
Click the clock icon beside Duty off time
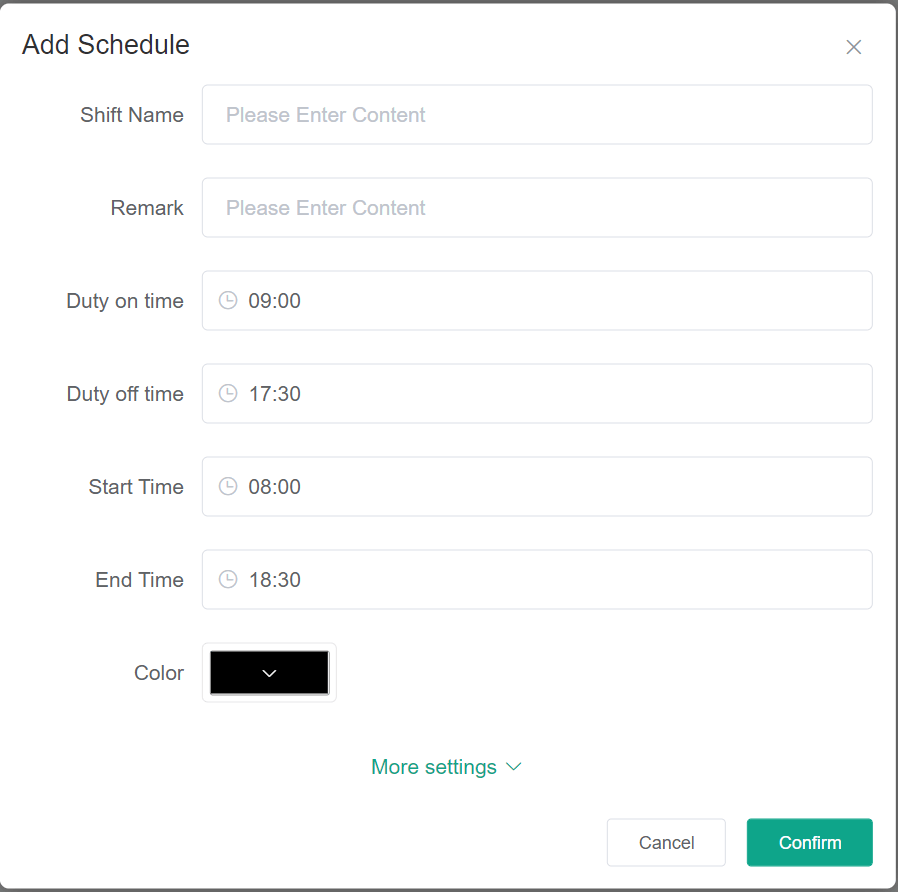(228, 393)
